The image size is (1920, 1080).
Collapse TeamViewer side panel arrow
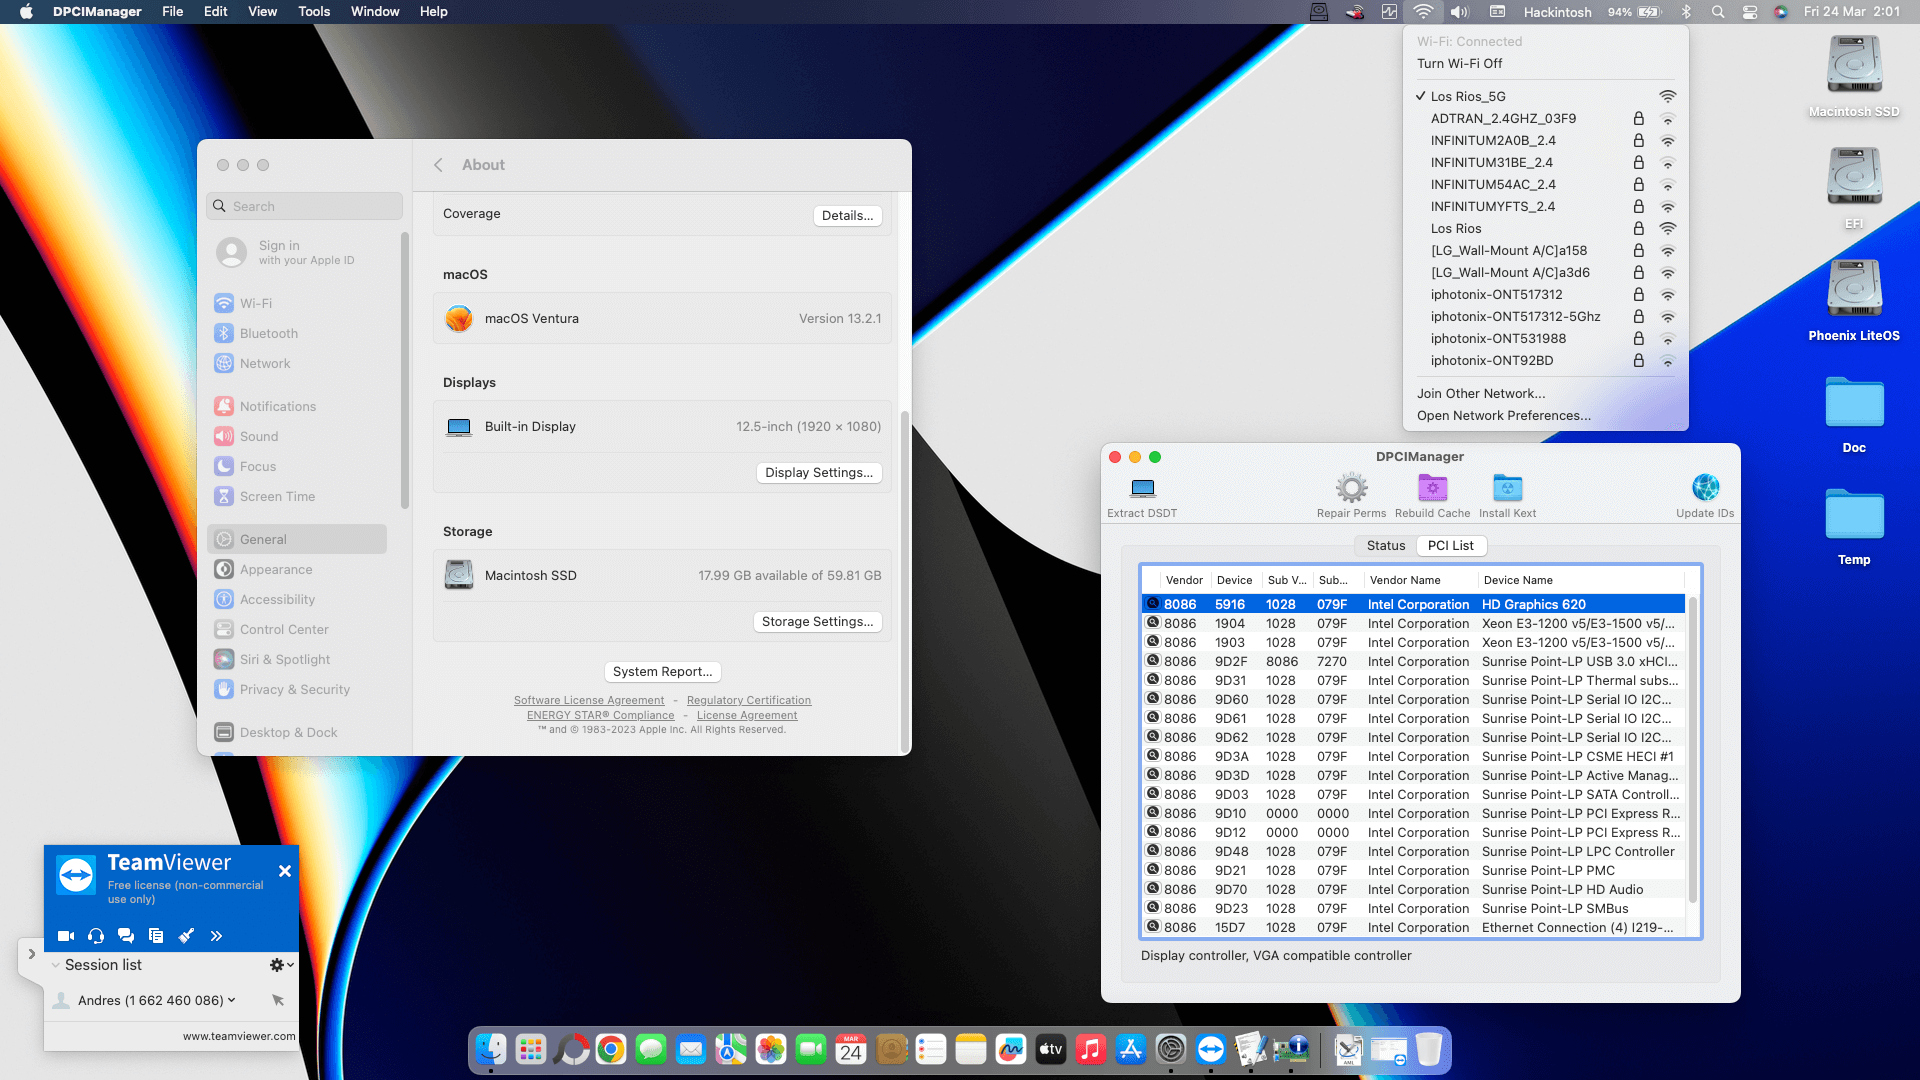click(x=31, y=954)
